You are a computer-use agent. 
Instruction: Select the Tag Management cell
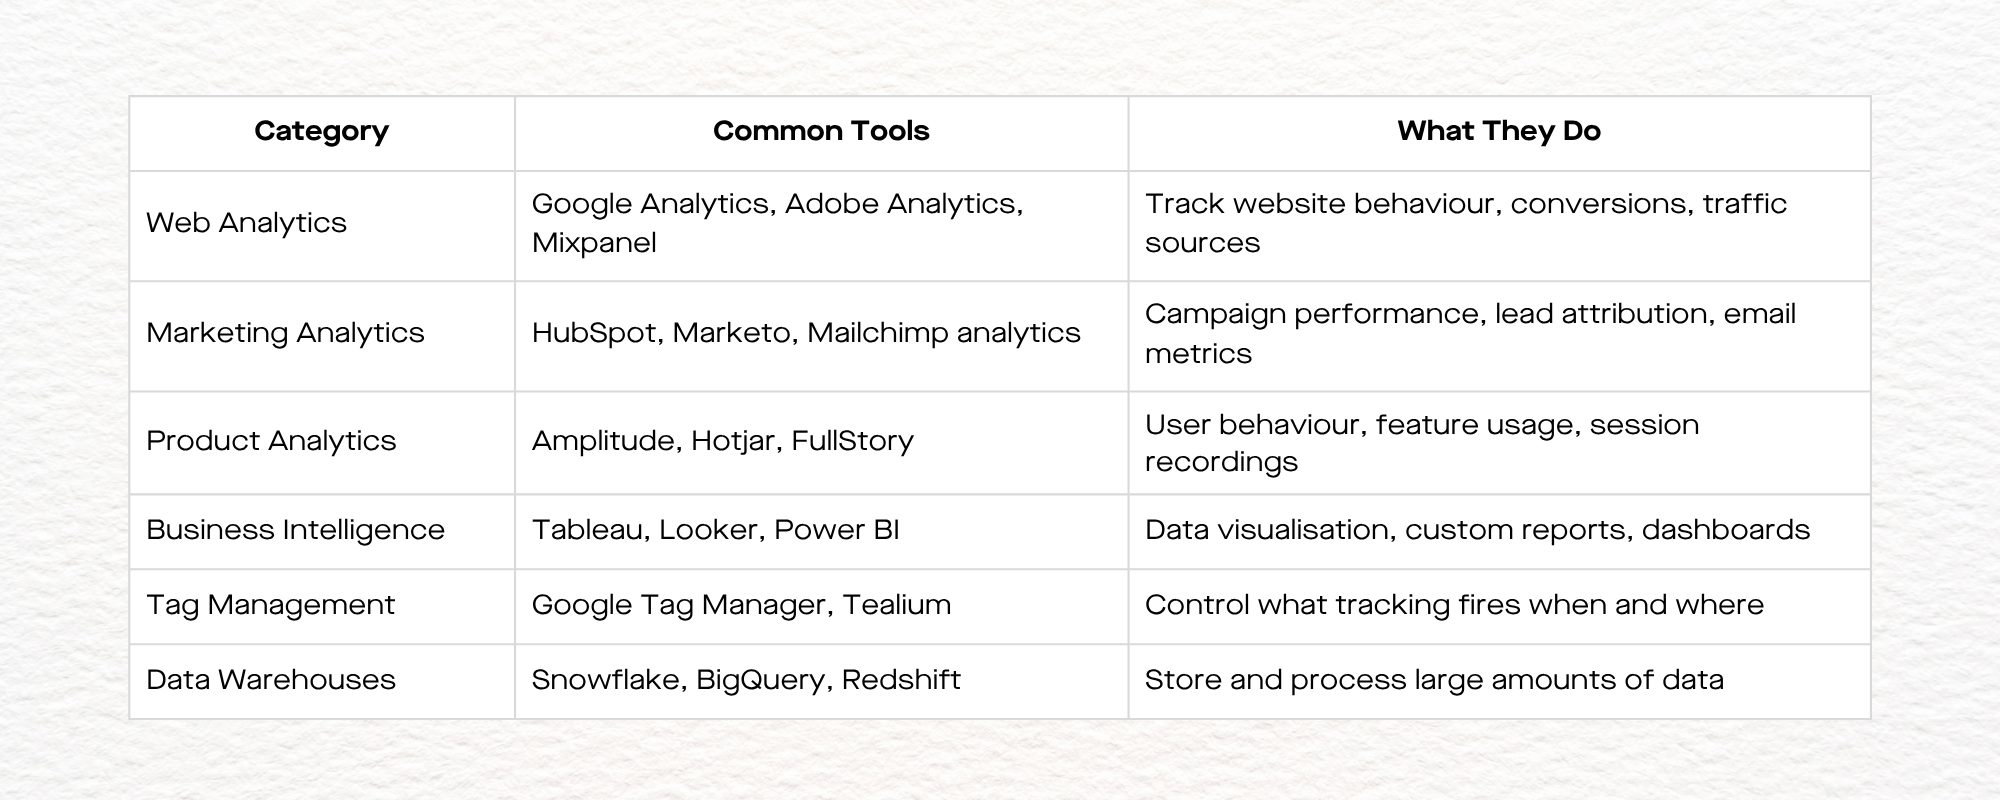point(270,605)
